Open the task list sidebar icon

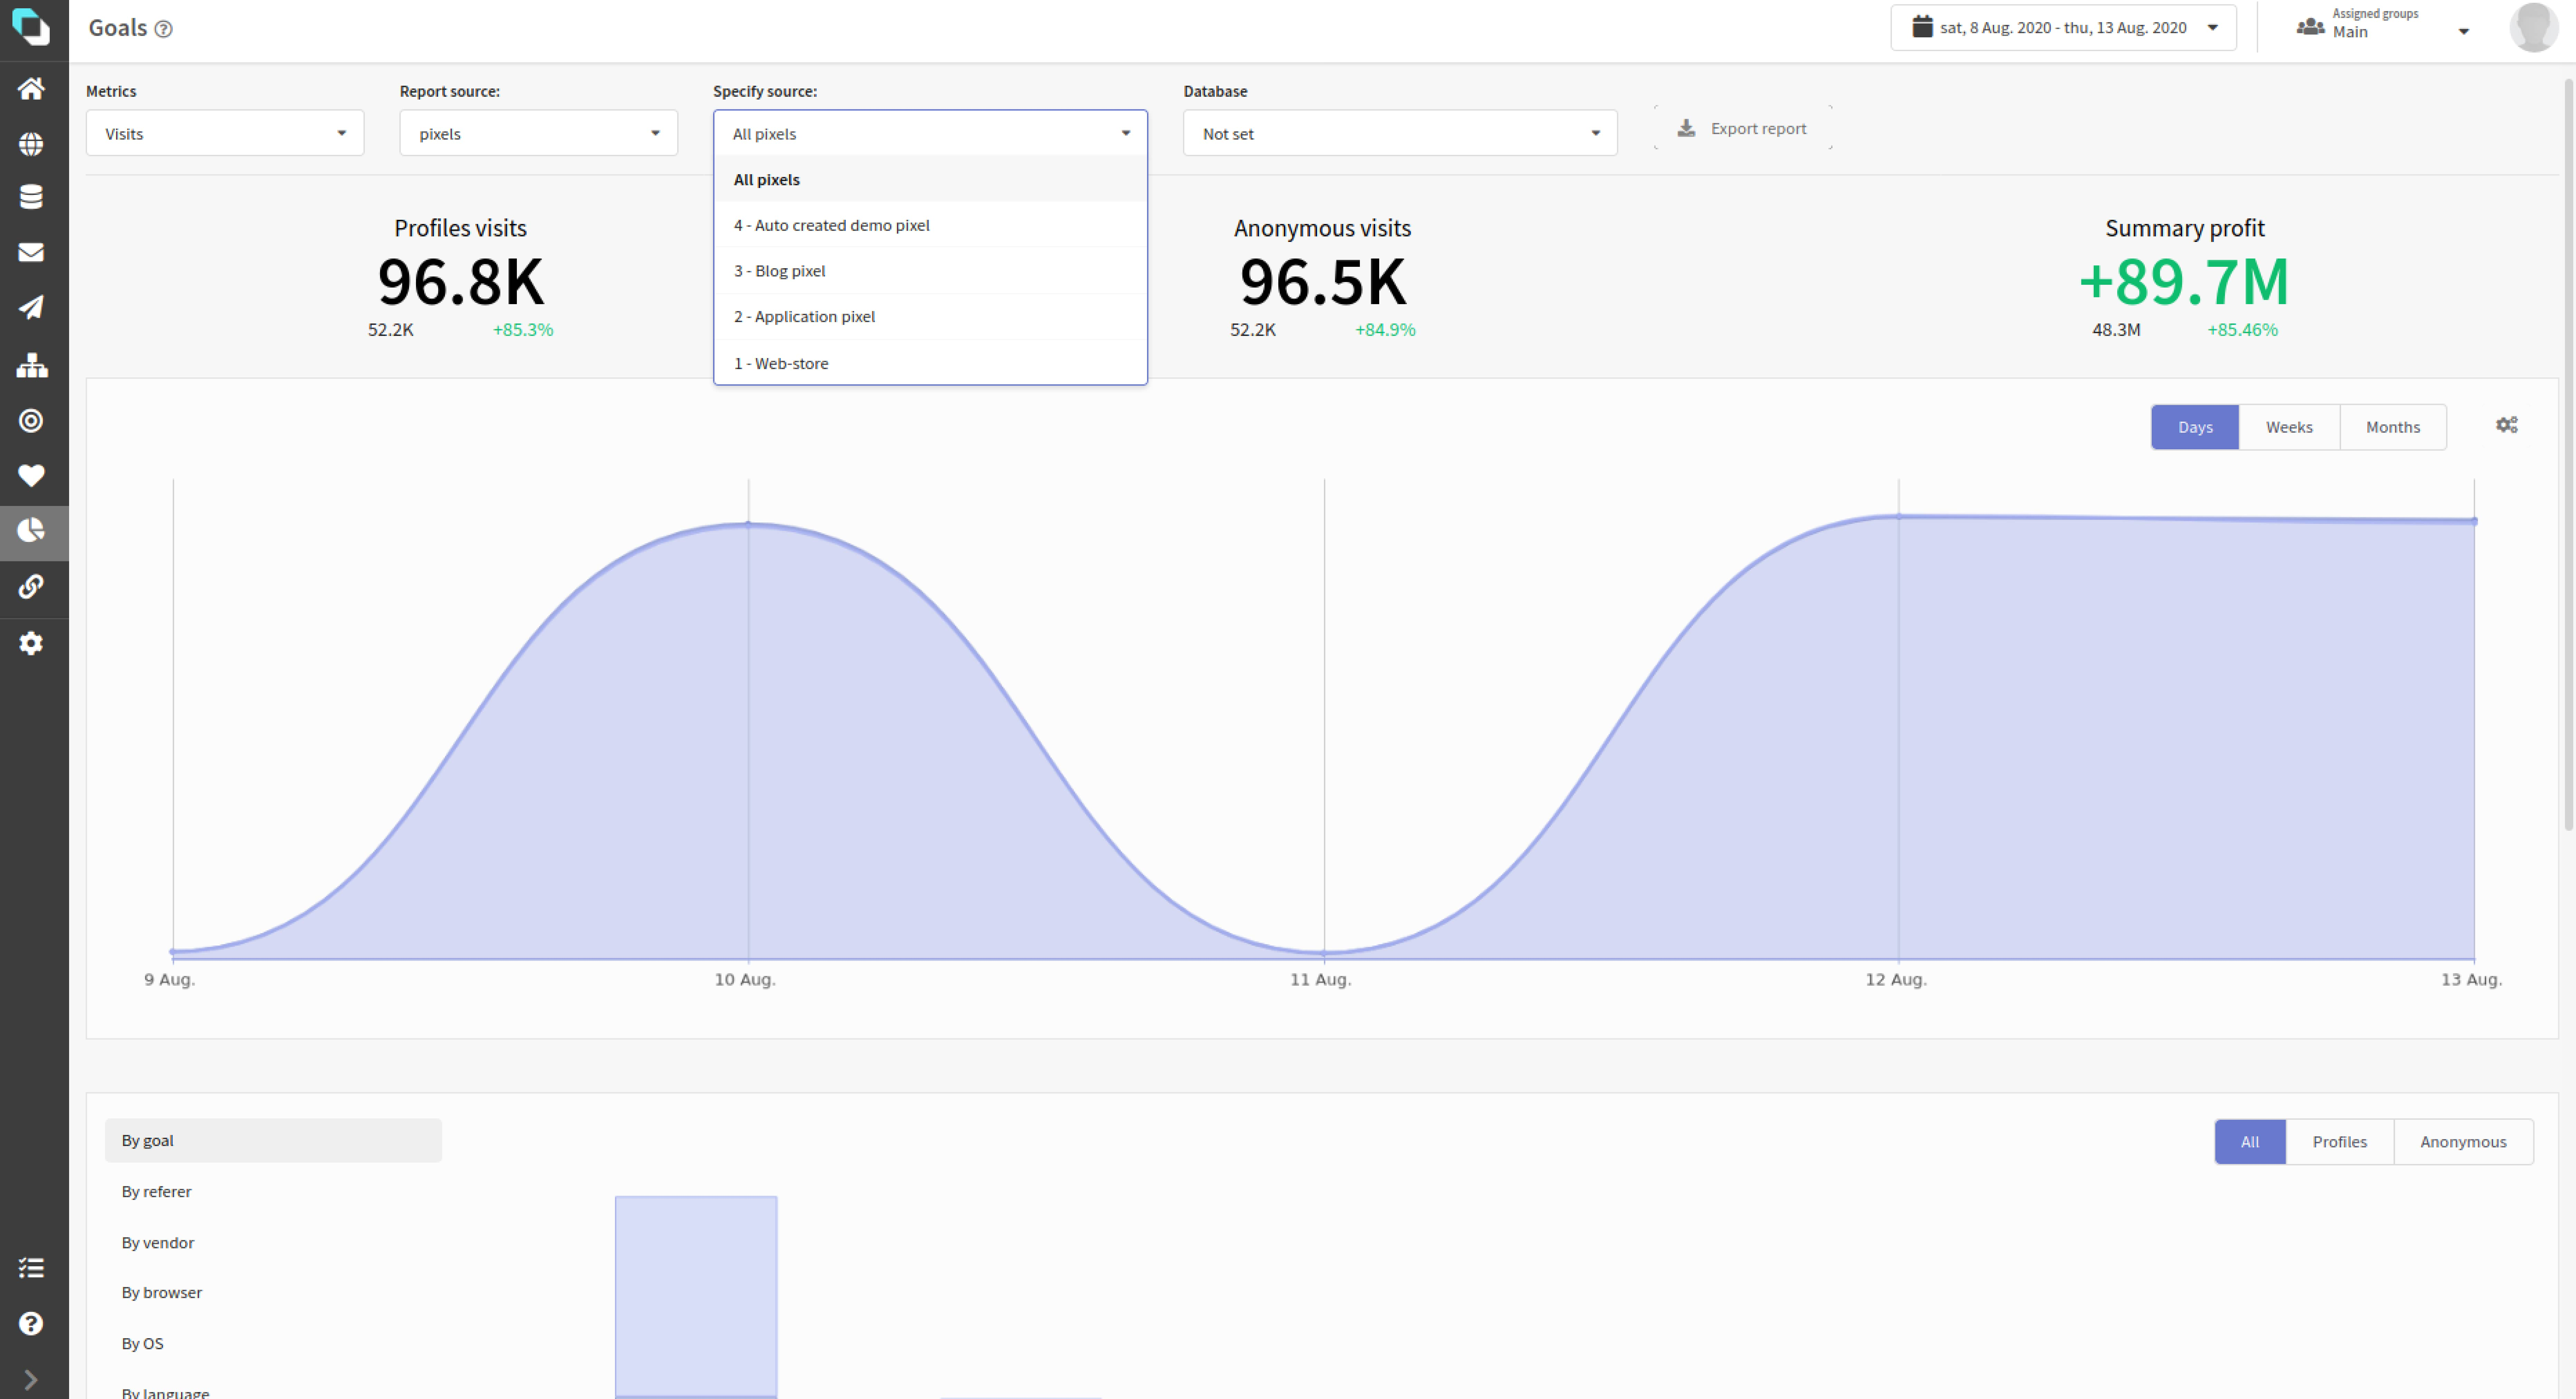(x=31, y=1268)
